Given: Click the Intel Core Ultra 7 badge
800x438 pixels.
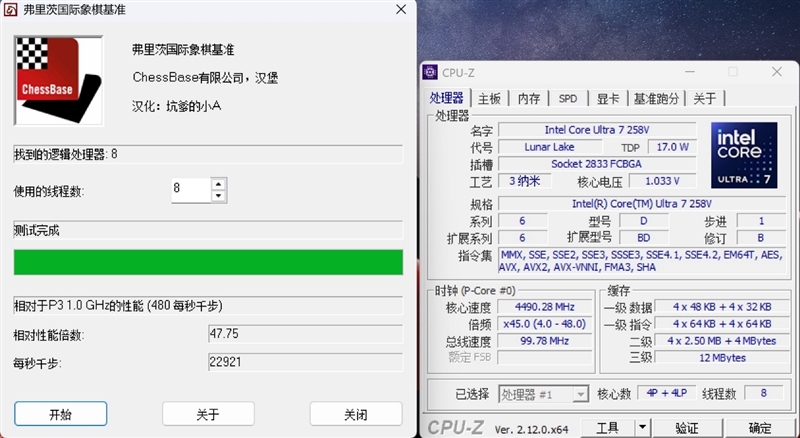Looking at the screenshot, I should point(745,155).
